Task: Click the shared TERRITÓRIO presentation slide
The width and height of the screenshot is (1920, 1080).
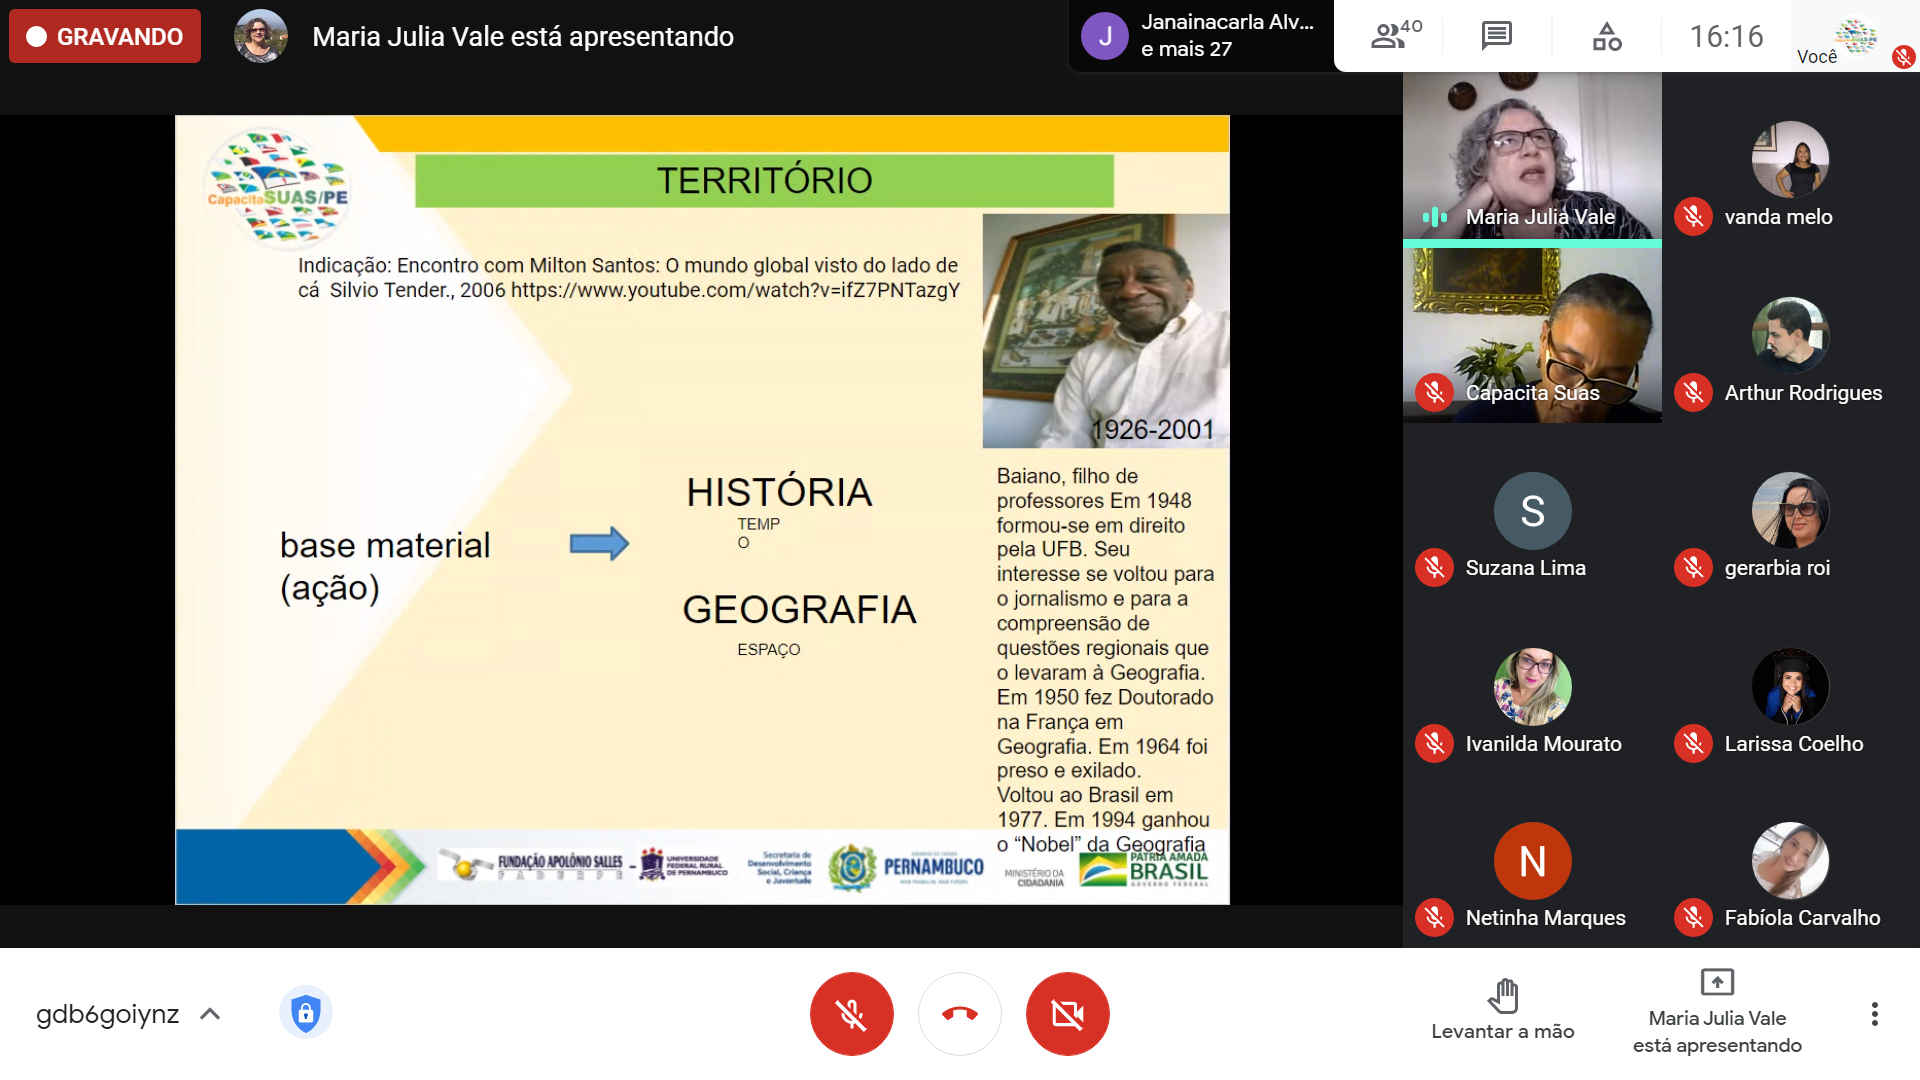Action: (x=702, y=510)
